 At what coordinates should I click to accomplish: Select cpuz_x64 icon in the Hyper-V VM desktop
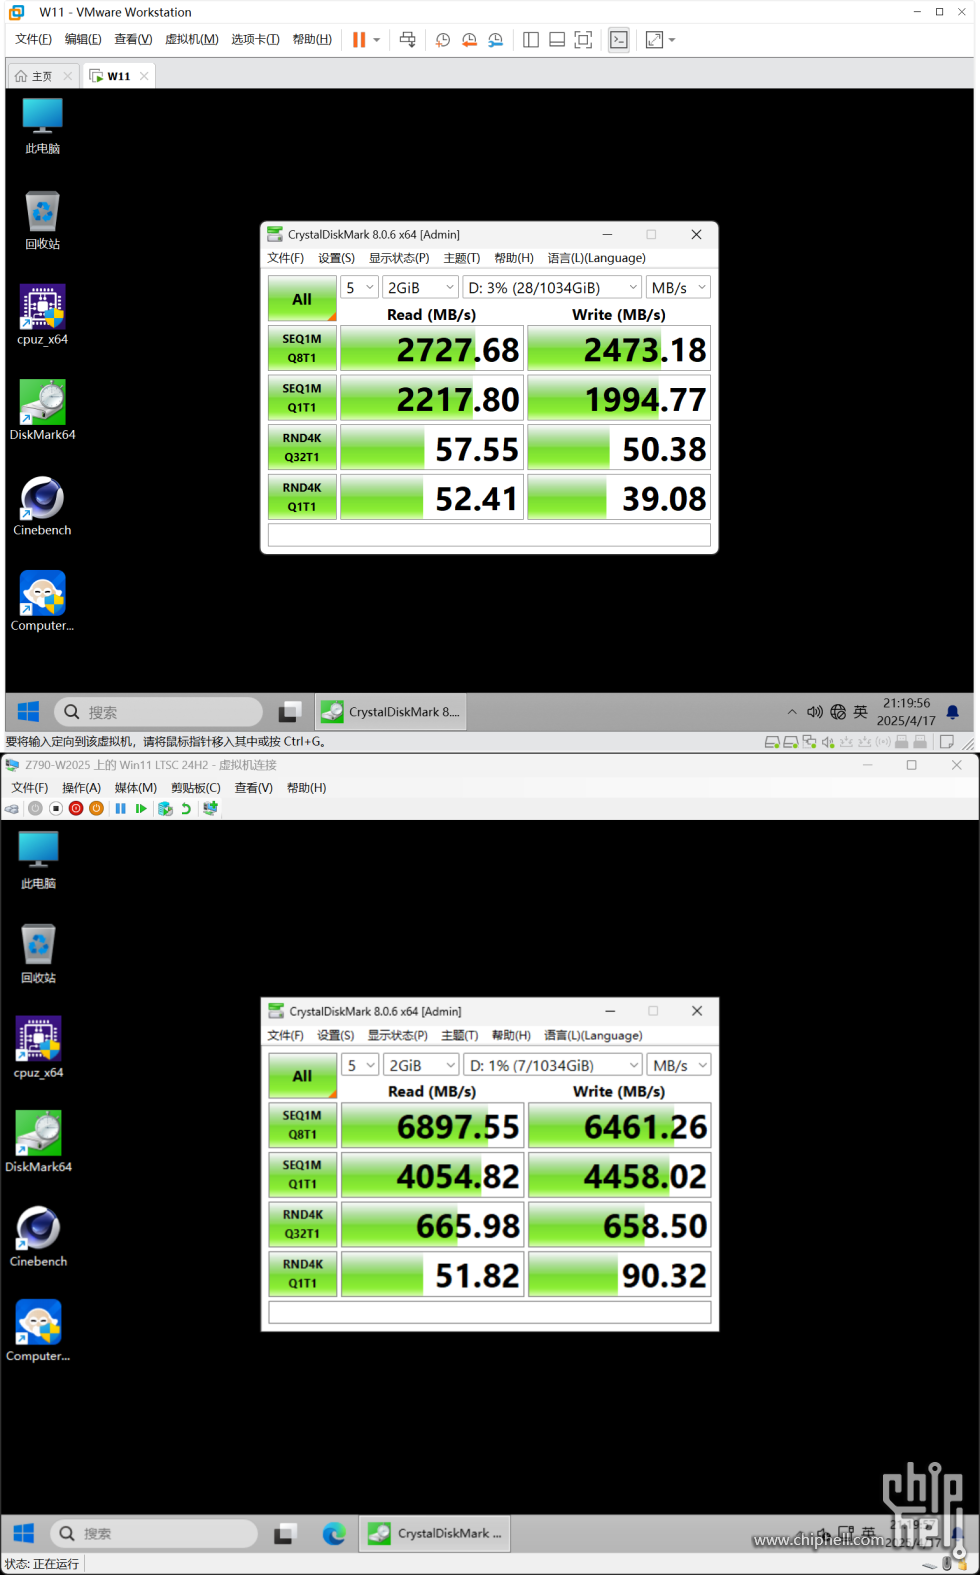point(38,1047)
